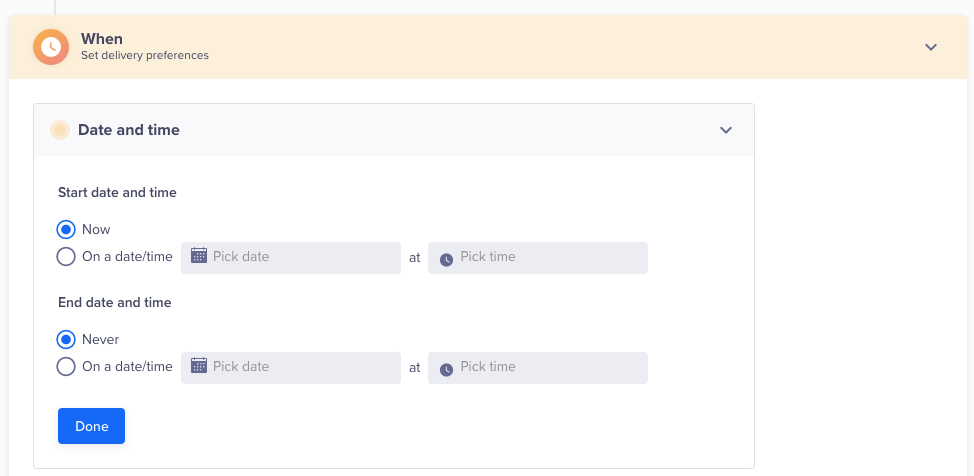Click the clock icon in end time field
This screenshot has width=974, height=476.
446,368
